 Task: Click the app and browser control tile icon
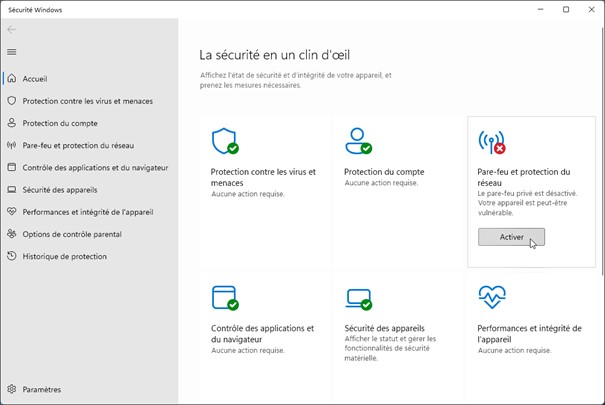coord(225,298)
